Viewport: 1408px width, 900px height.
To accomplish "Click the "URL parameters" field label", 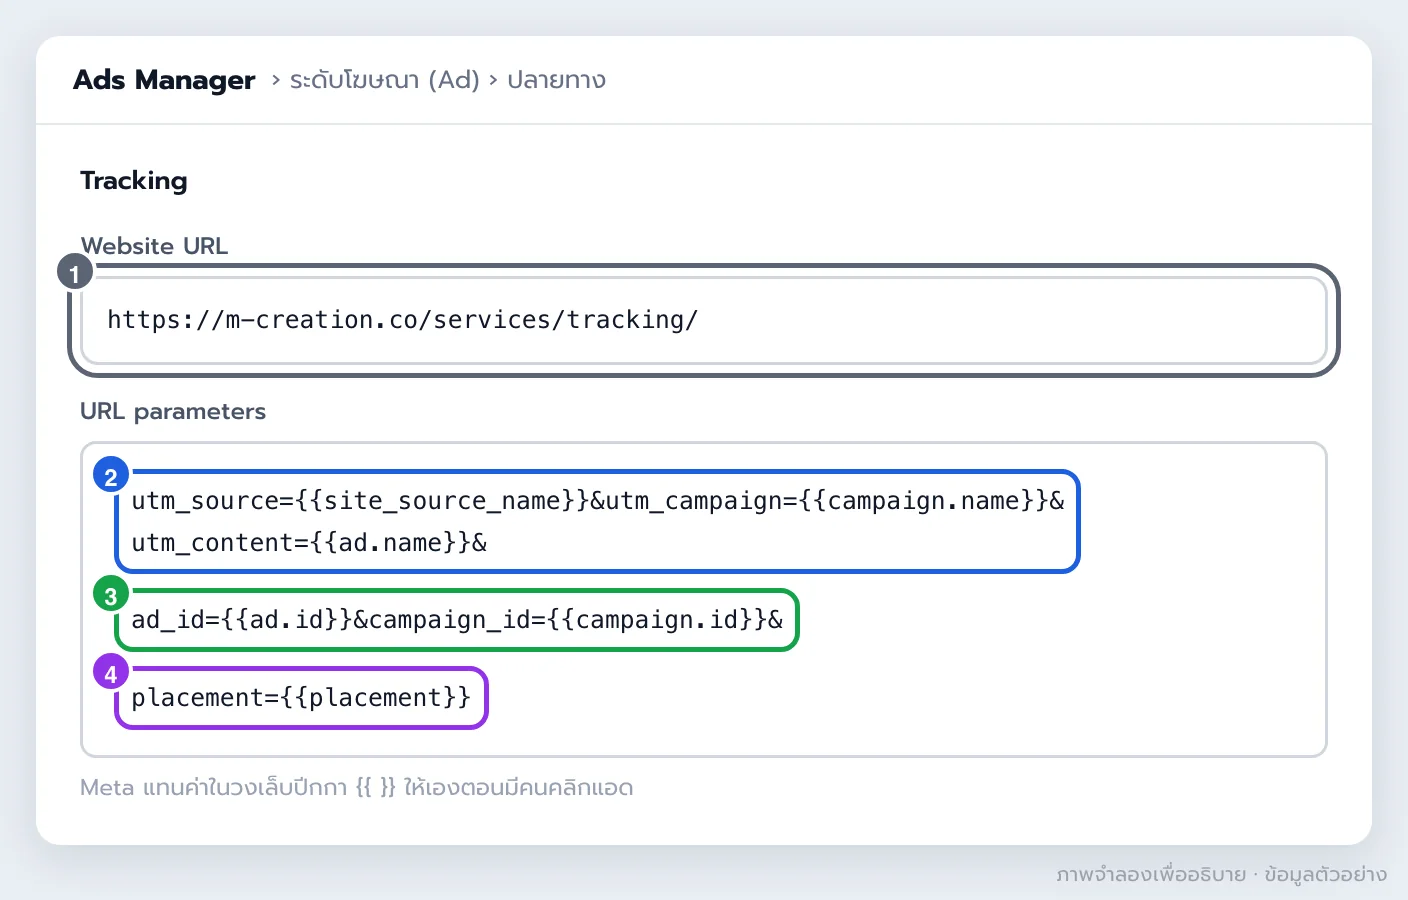I will pyautogui.click(x=173, y=412).
